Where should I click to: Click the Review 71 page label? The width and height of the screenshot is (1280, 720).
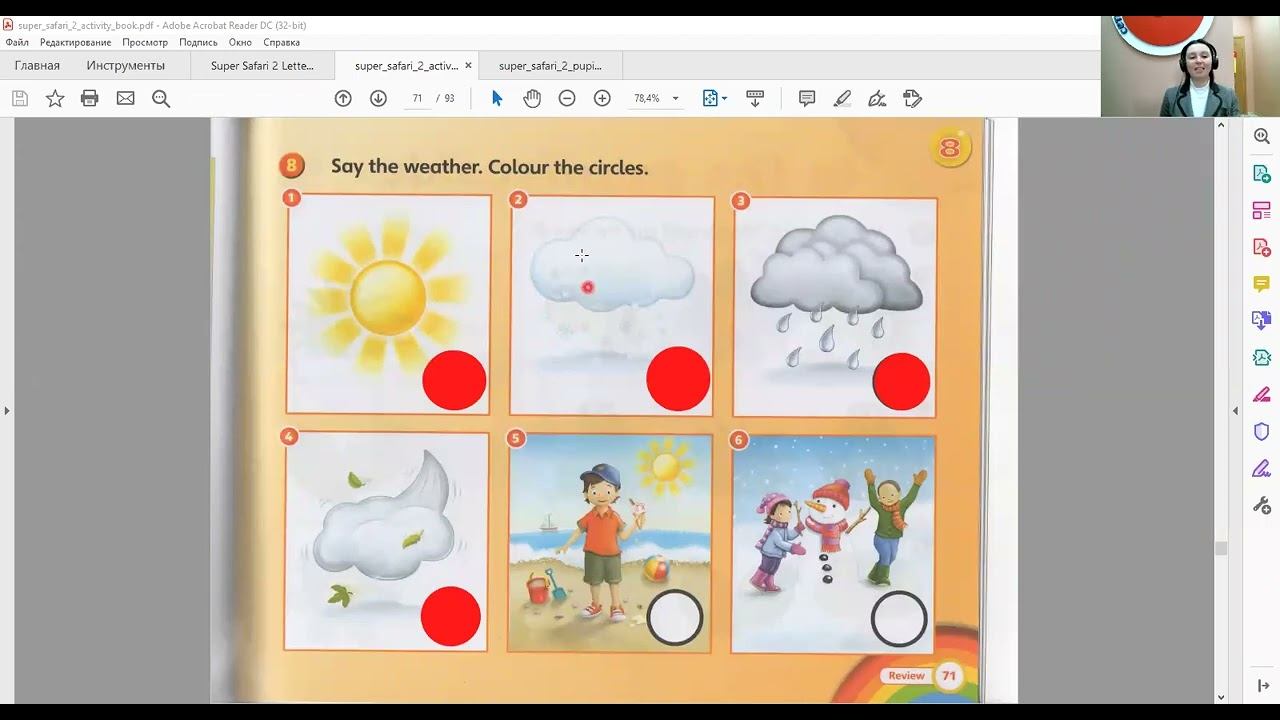922,676
